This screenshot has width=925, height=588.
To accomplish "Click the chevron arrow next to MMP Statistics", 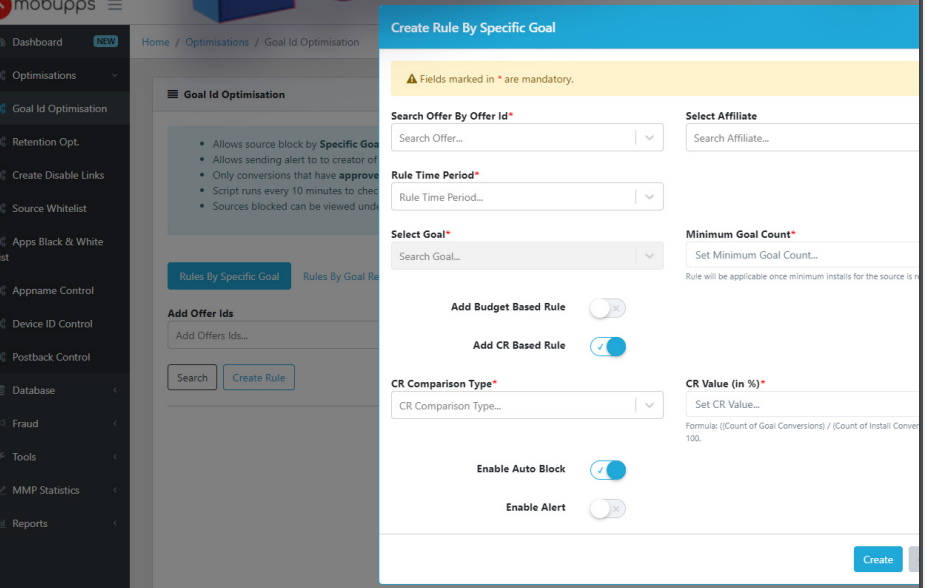I will [115, 490].
